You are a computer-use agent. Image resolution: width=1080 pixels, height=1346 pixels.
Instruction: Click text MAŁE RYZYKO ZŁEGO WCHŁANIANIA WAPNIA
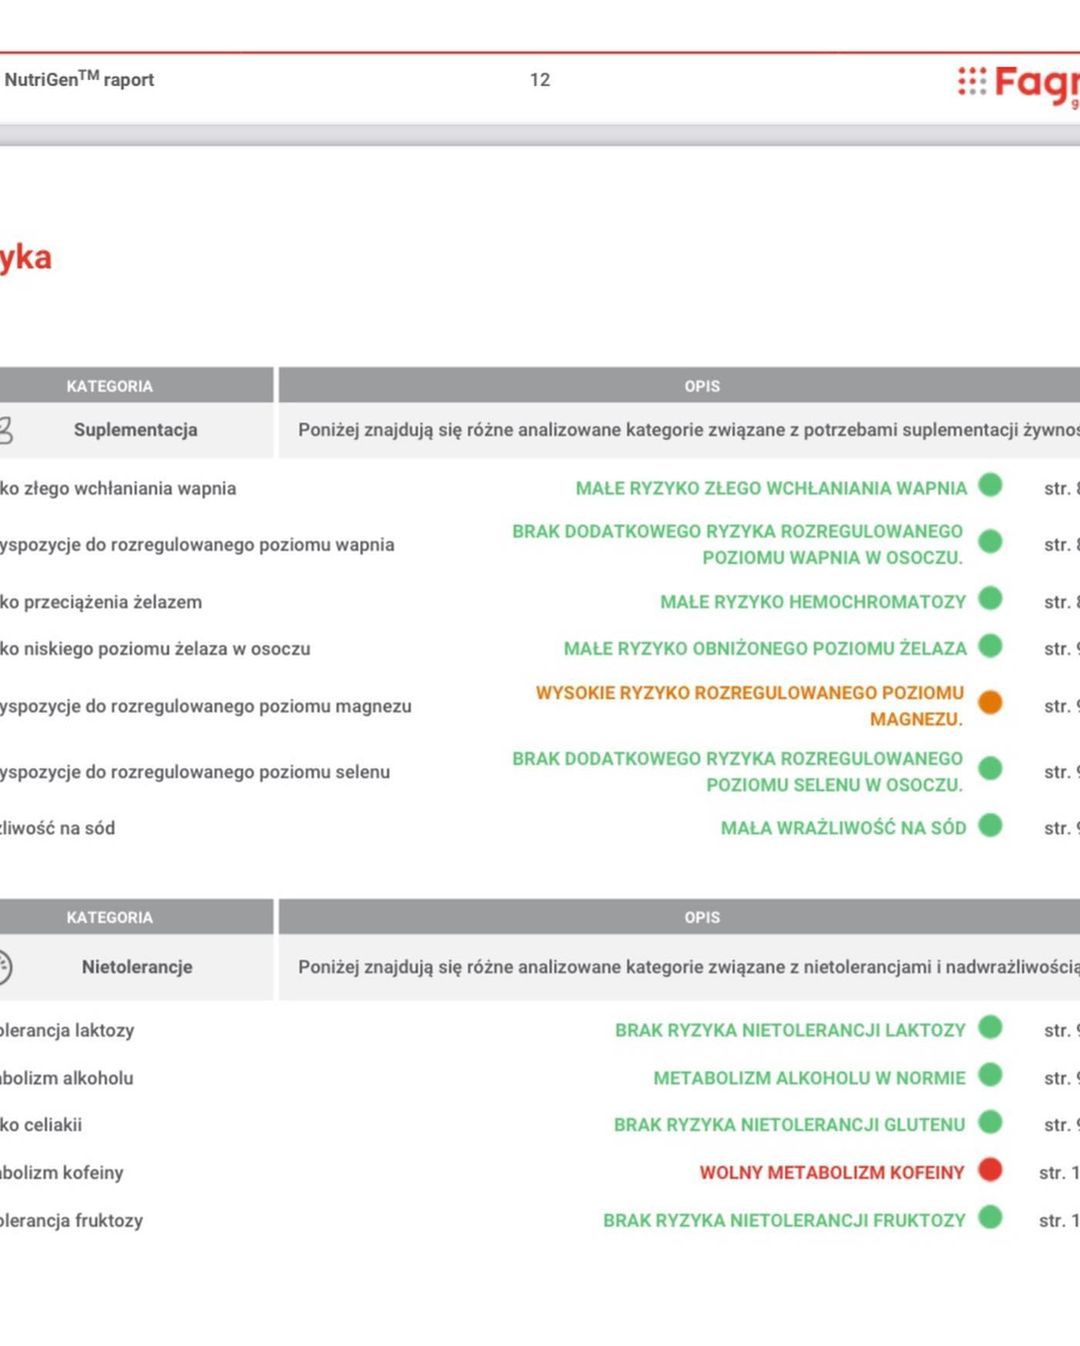(x=771, y=488)
